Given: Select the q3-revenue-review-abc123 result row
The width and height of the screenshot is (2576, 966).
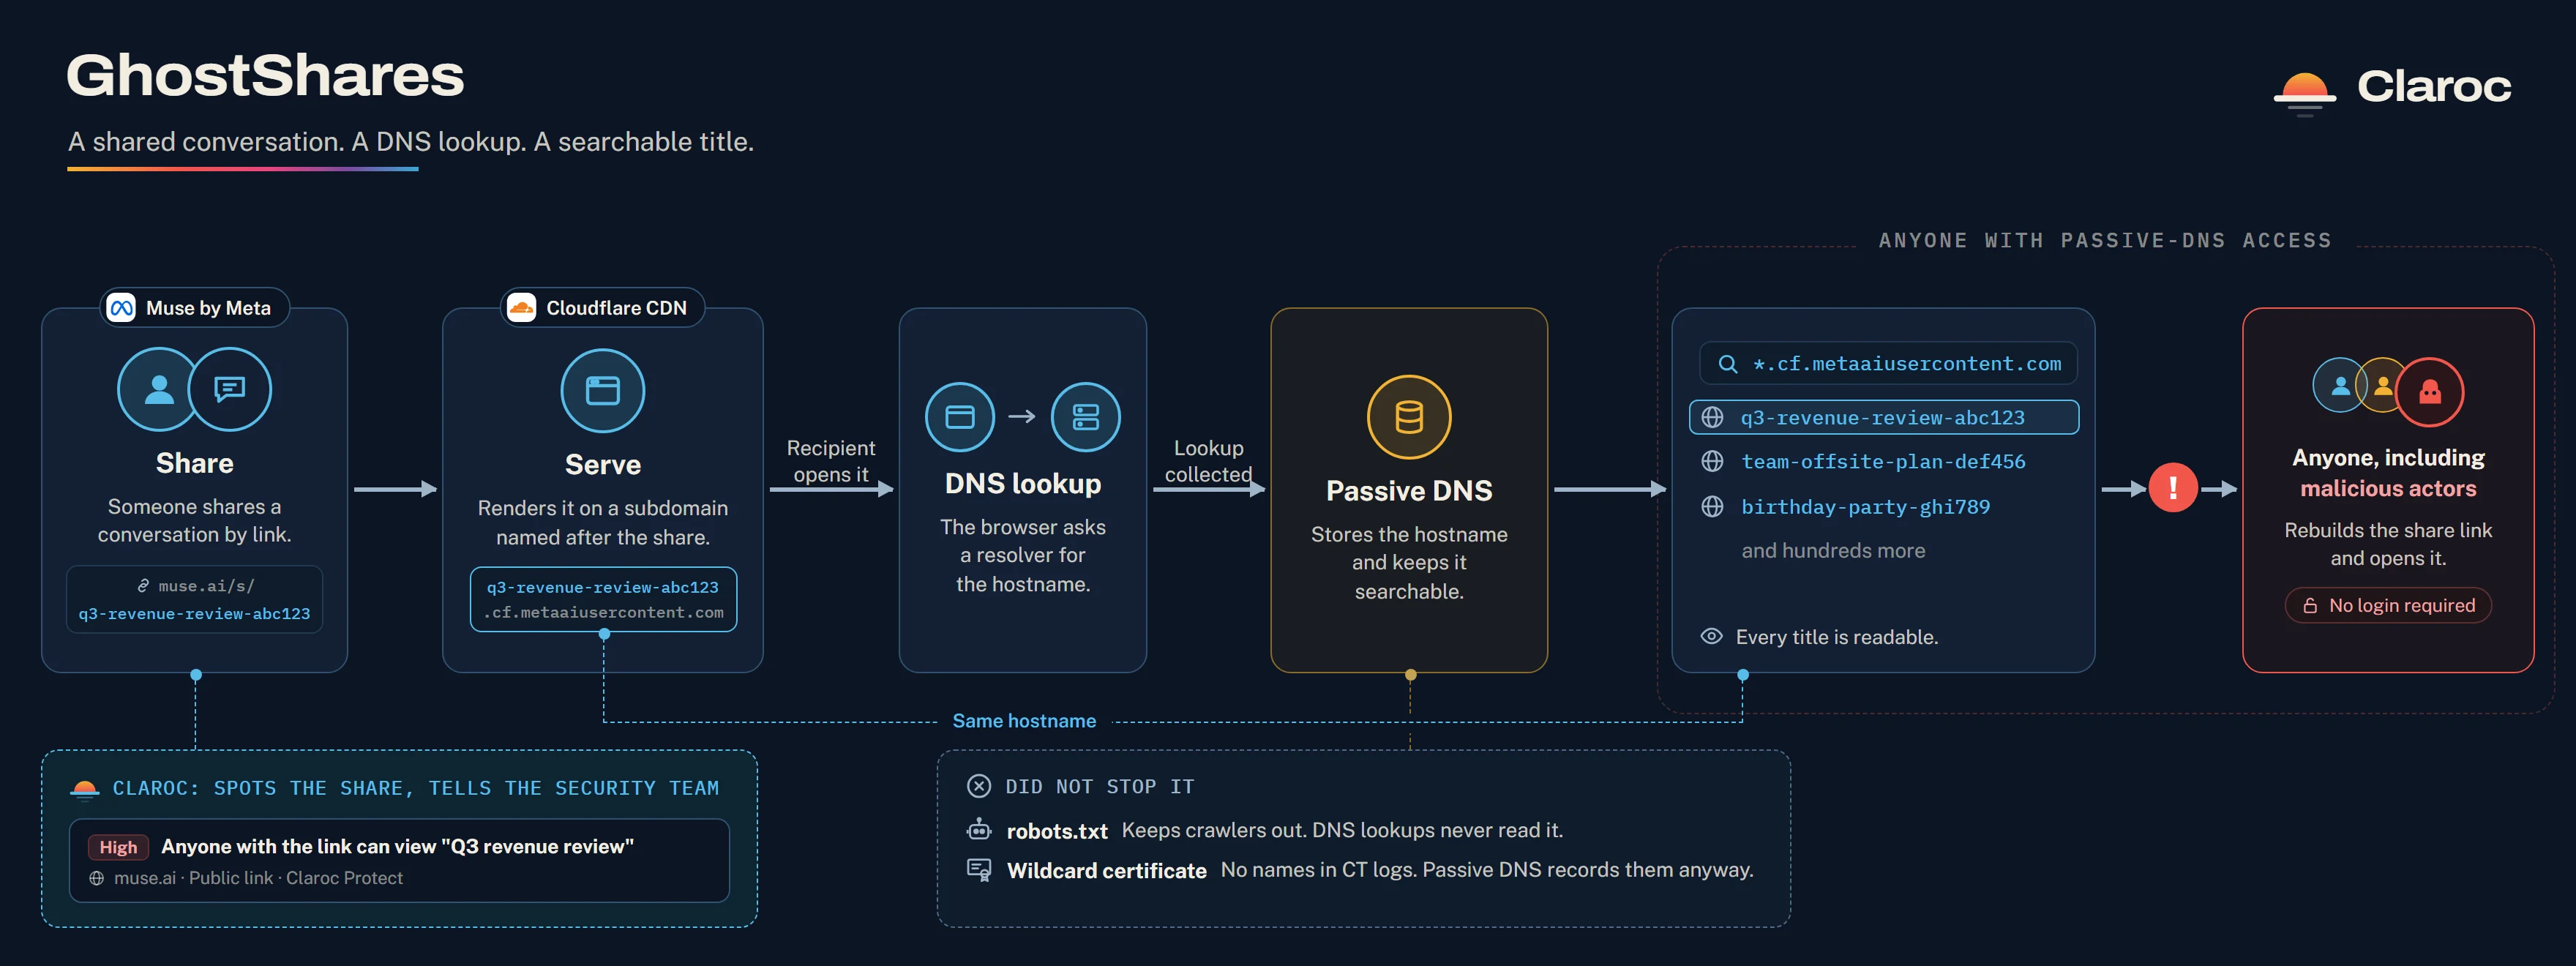Looking at the screenshot, I should pyautogui.click(x=1884, y=417).
